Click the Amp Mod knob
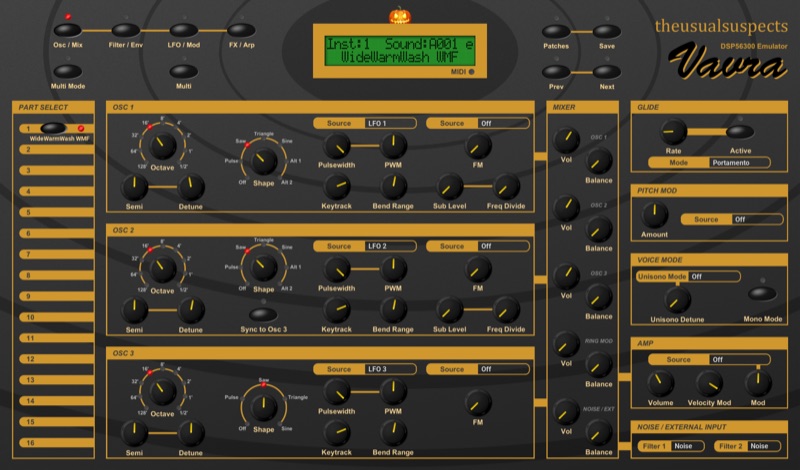This screenshot has height=470, width=800. click(758, 383)
